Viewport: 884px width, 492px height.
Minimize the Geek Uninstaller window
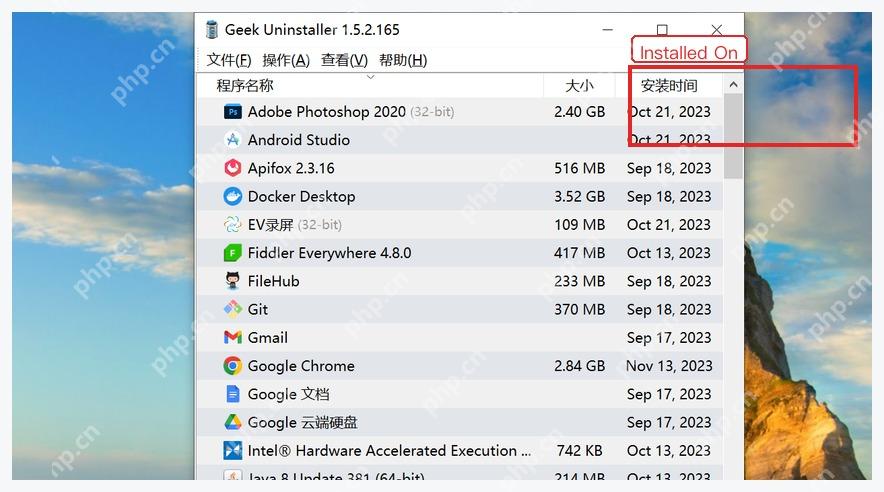(x=607, y=29)
